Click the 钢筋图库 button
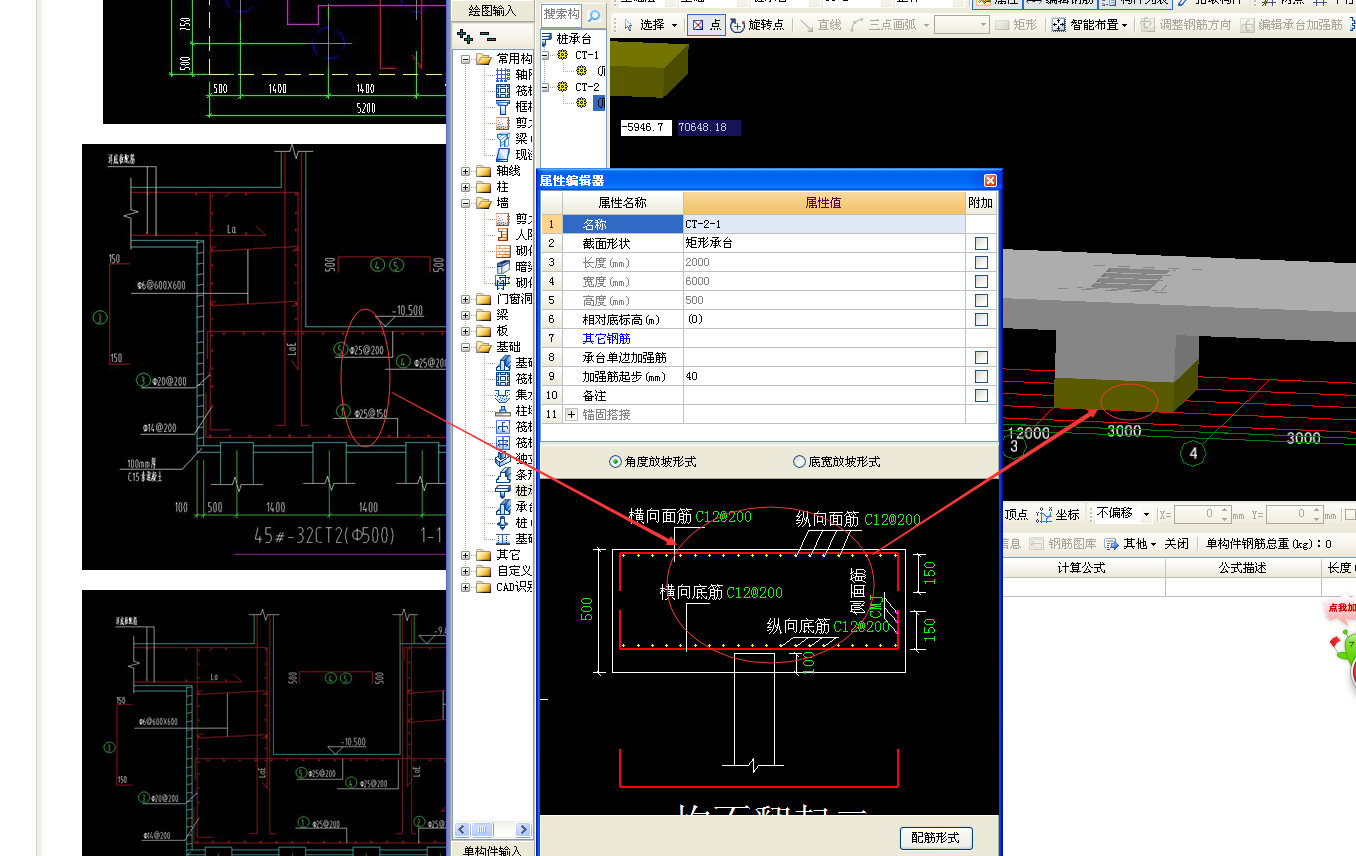The height and width of the screenshot is (856, 1356). [1062, 544]
